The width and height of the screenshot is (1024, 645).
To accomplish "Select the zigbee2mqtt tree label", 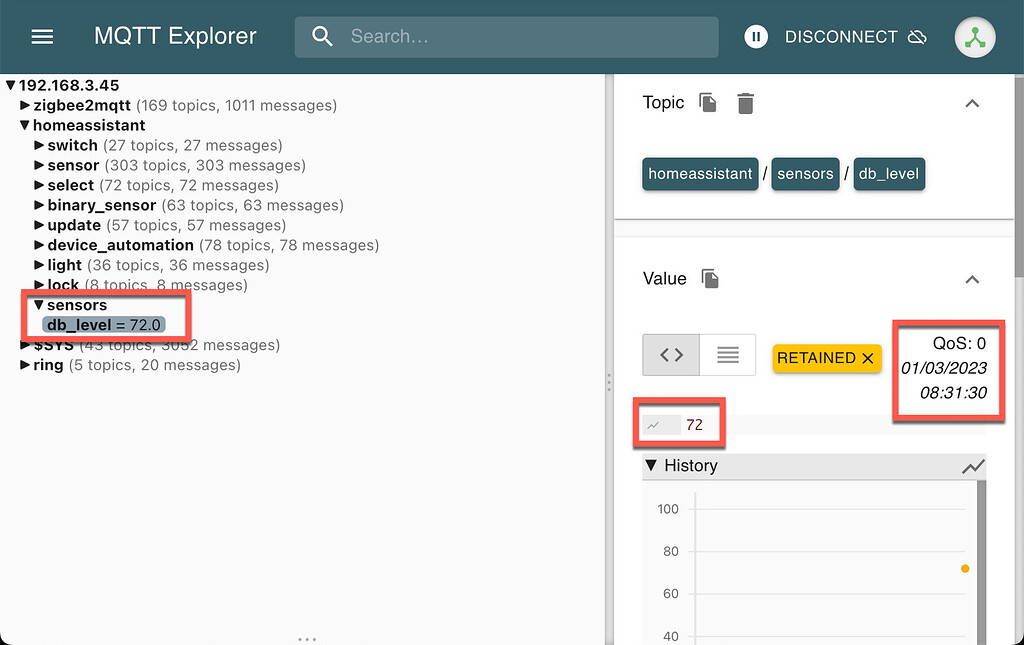I will [82, 105].
